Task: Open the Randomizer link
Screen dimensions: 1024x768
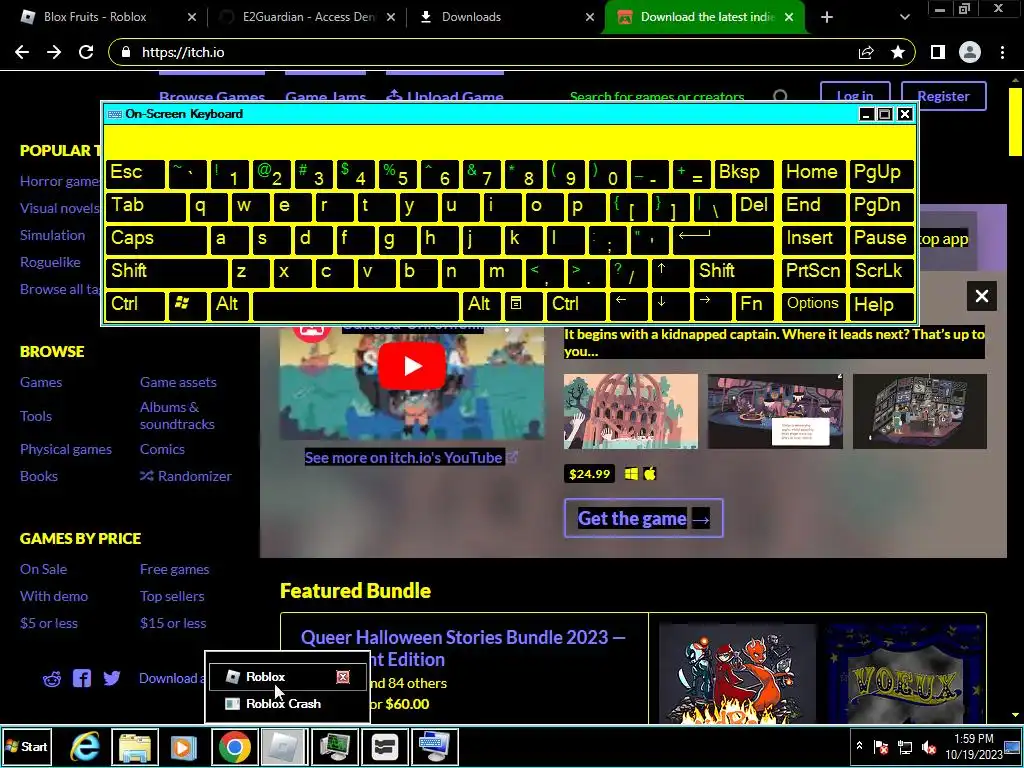Action: pyautogui.click(x=186, y=476)
